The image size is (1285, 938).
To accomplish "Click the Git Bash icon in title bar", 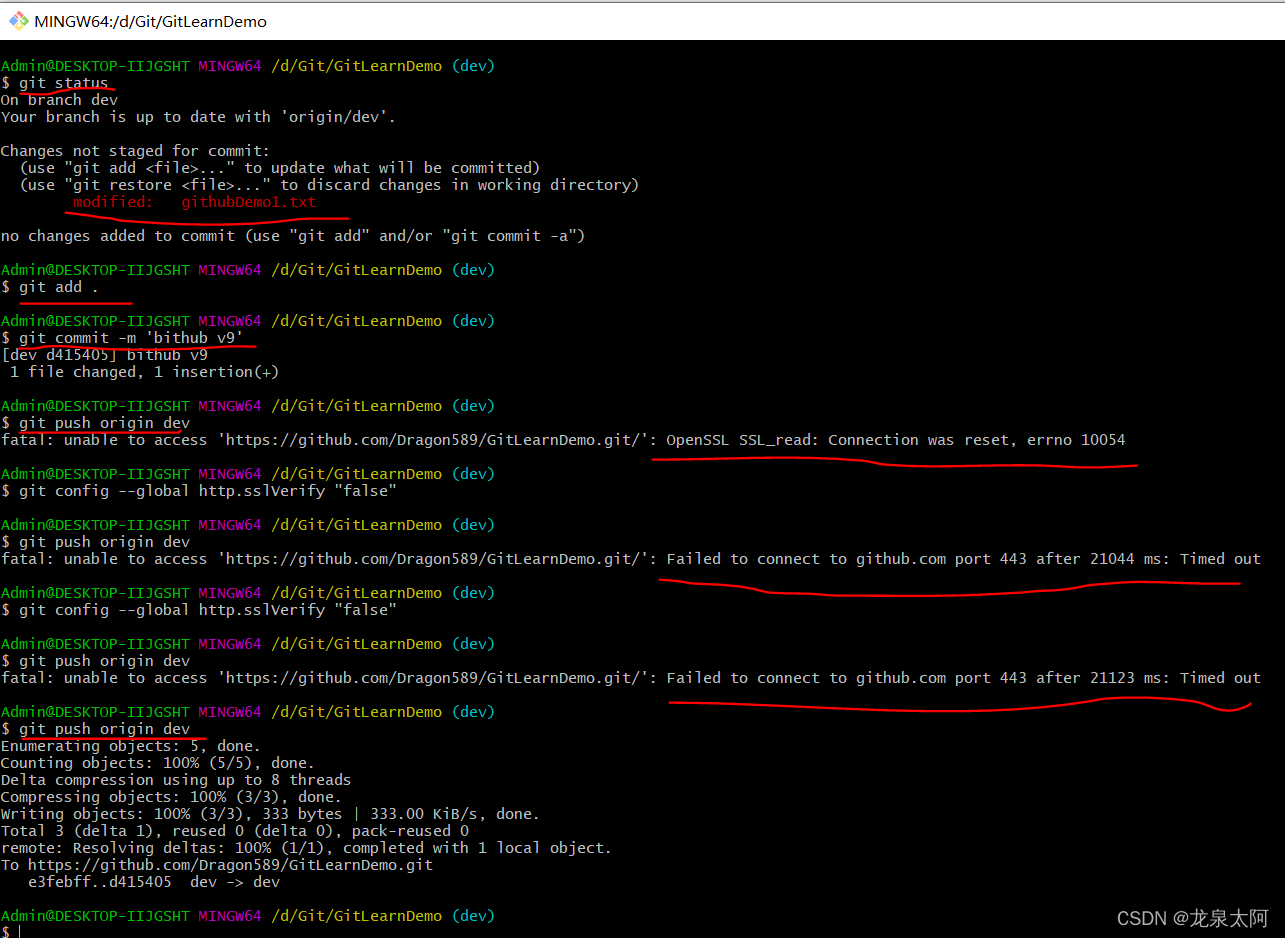I will (x=18, y=20).
